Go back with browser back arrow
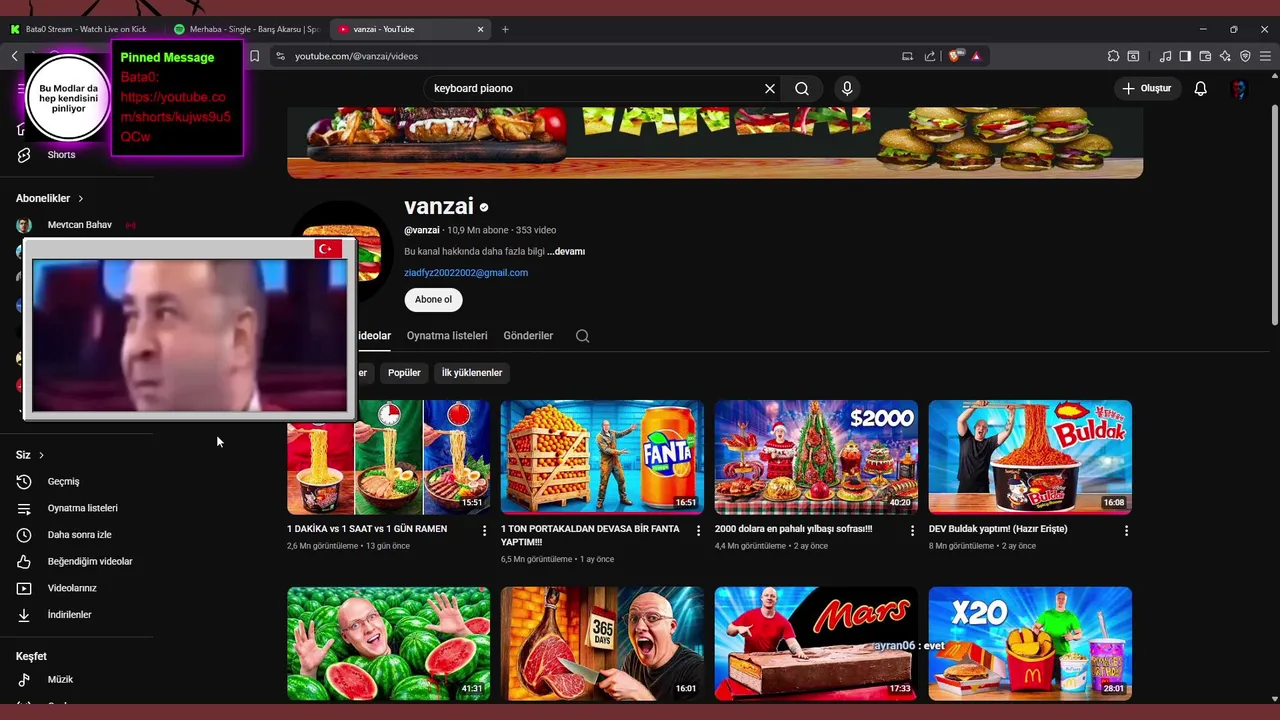This screenshot has height=720, width=1280. click(14, 56)
